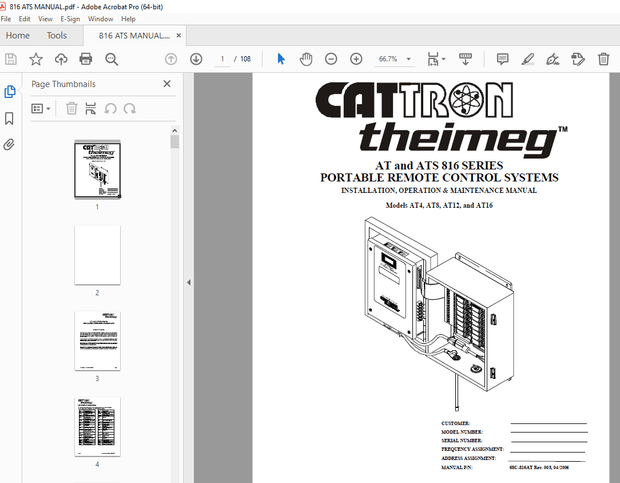
Task: Open the Fill & Sign tool
Action: pyautogui.click(x=552, y=59)
